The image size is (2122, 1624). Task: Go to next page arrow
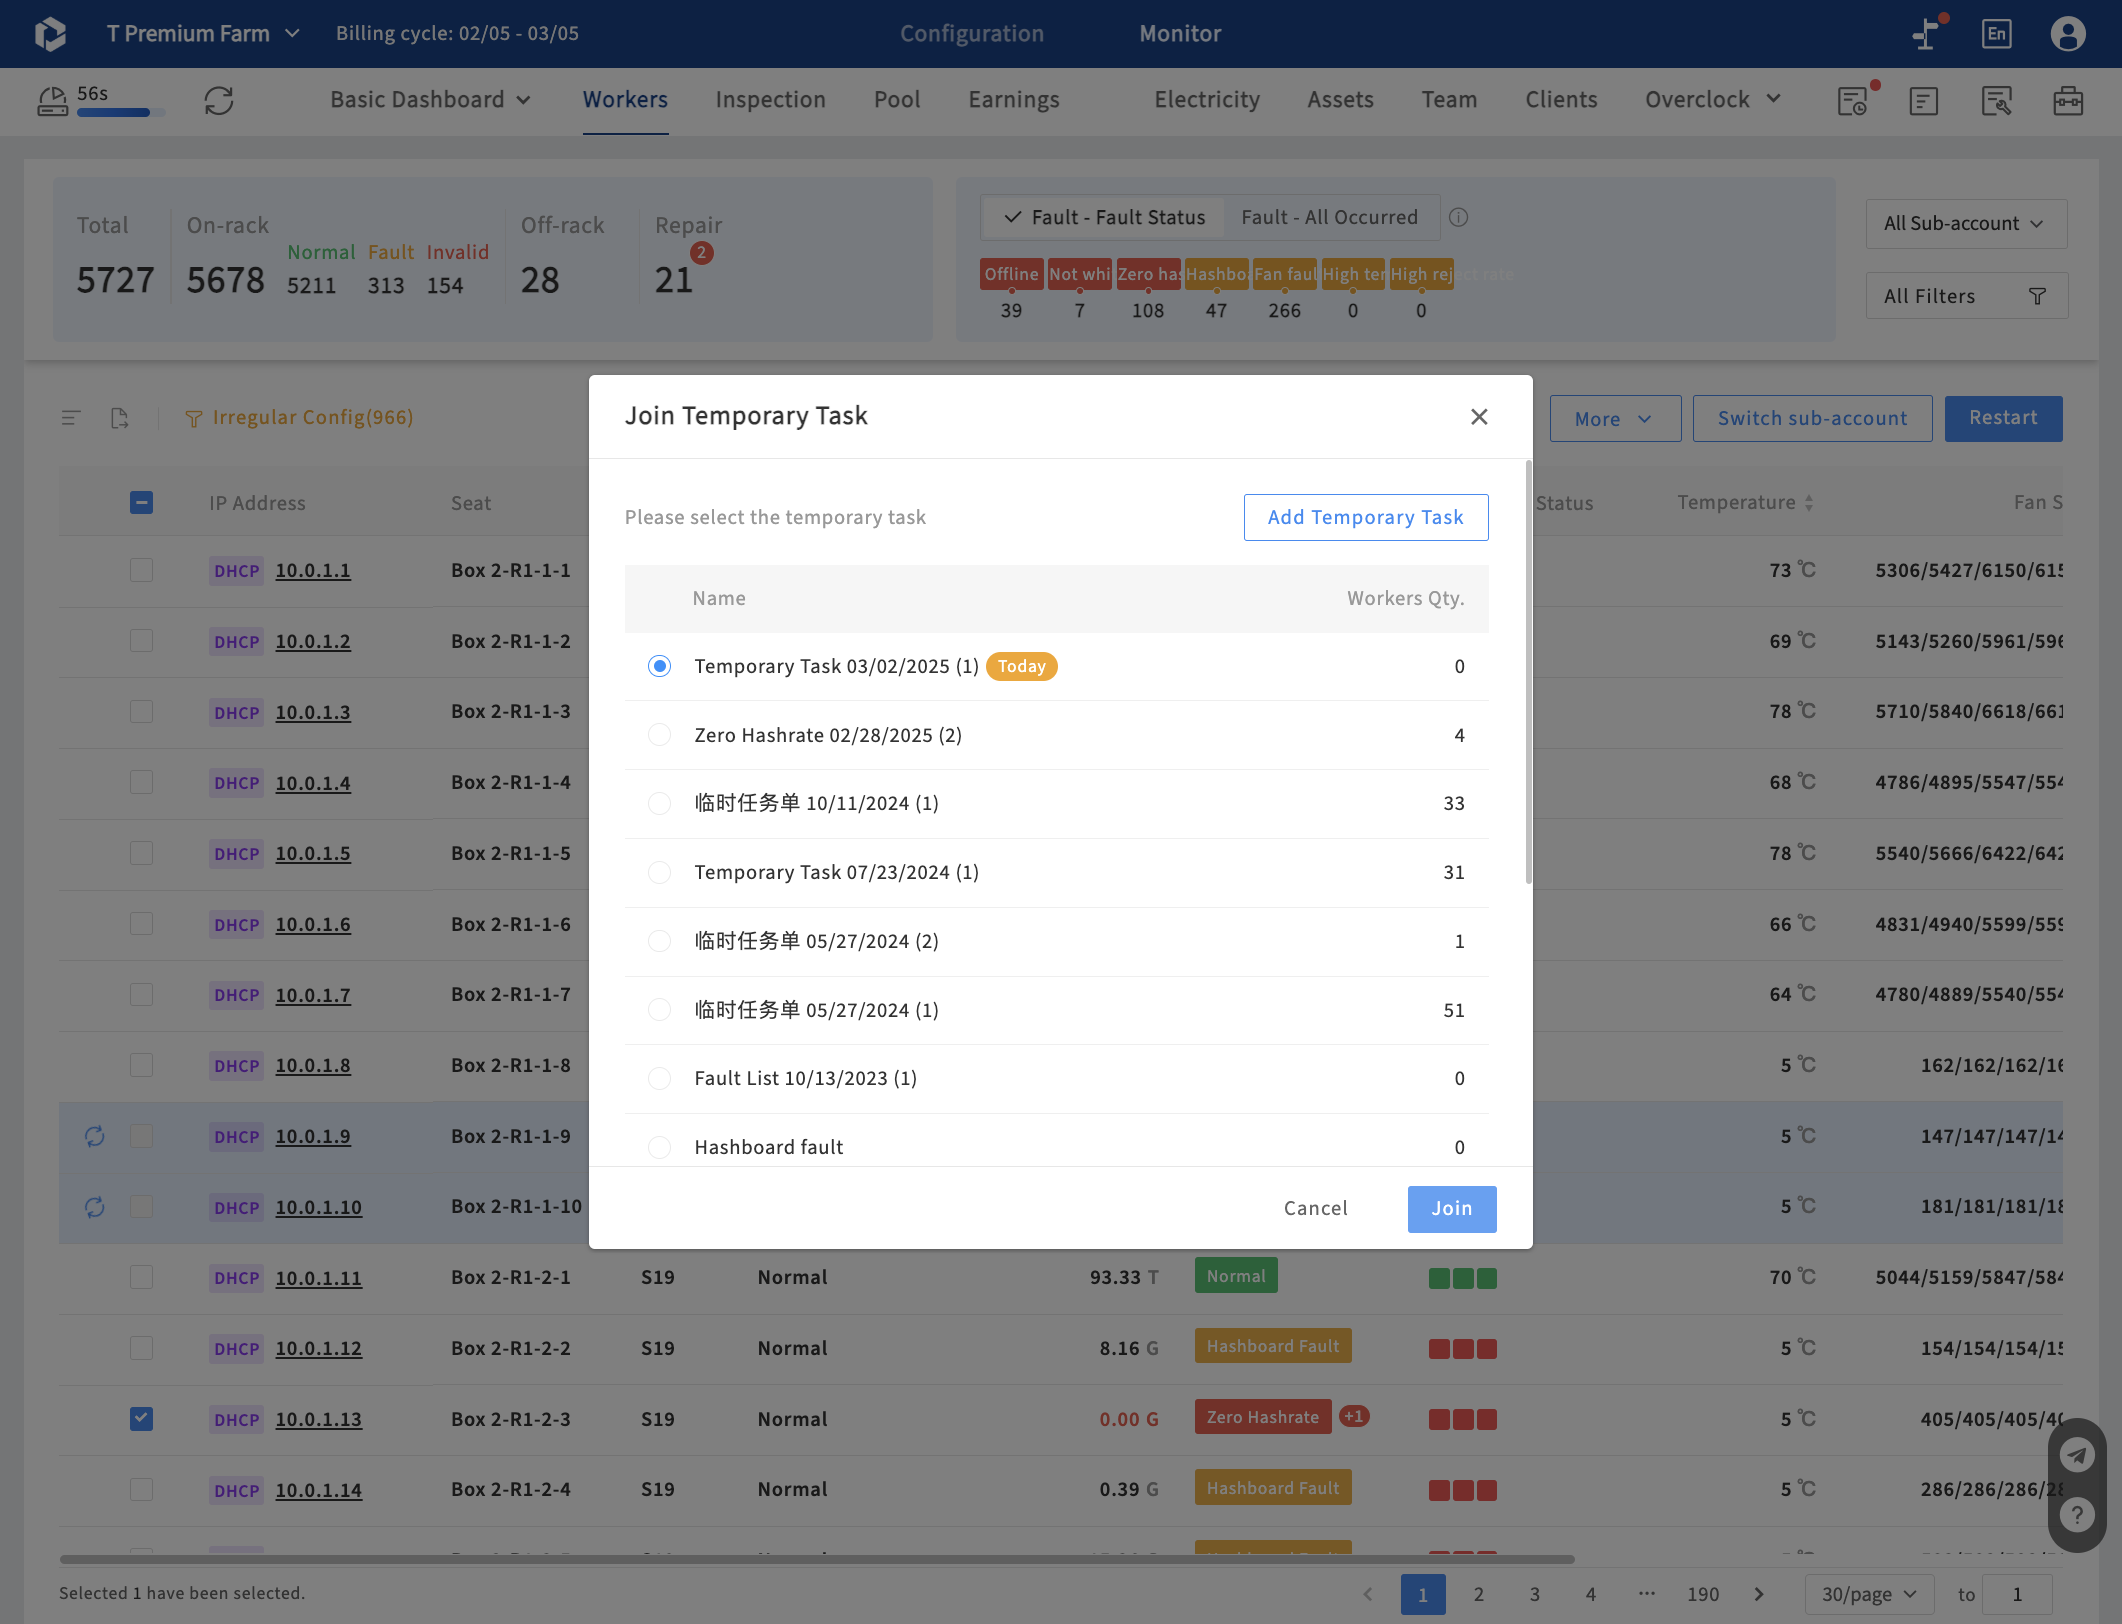coord(1759,1594)
